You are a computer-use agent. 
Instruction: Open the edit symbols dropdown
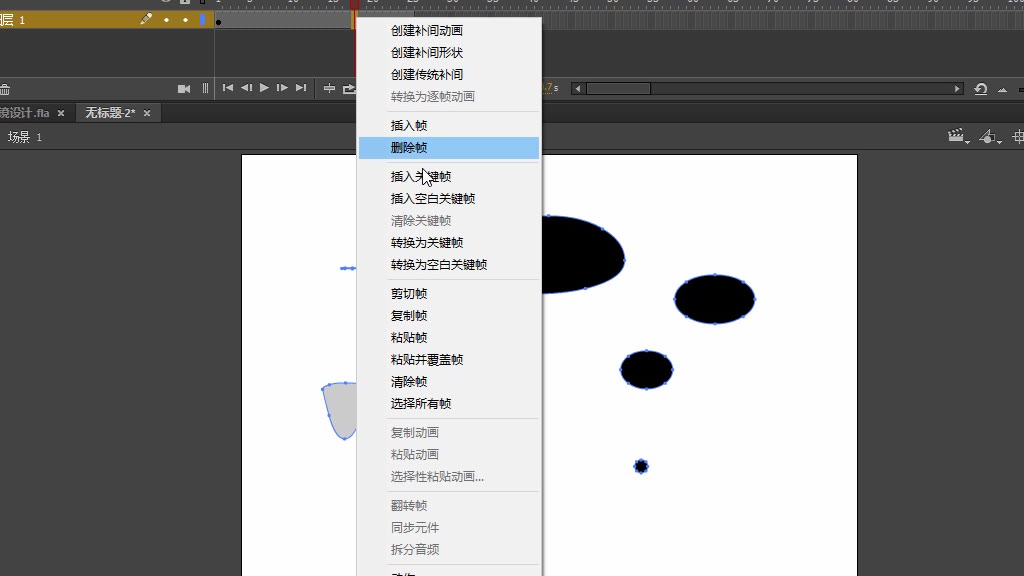990,137
